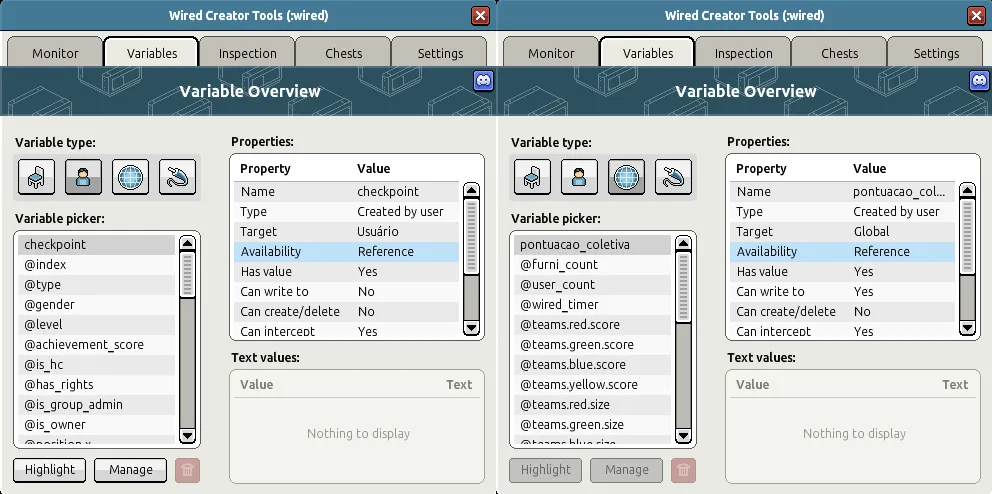Click Manage button in right window
The width and height of the screenshot is (992, 494).
[x=626, y=470]
